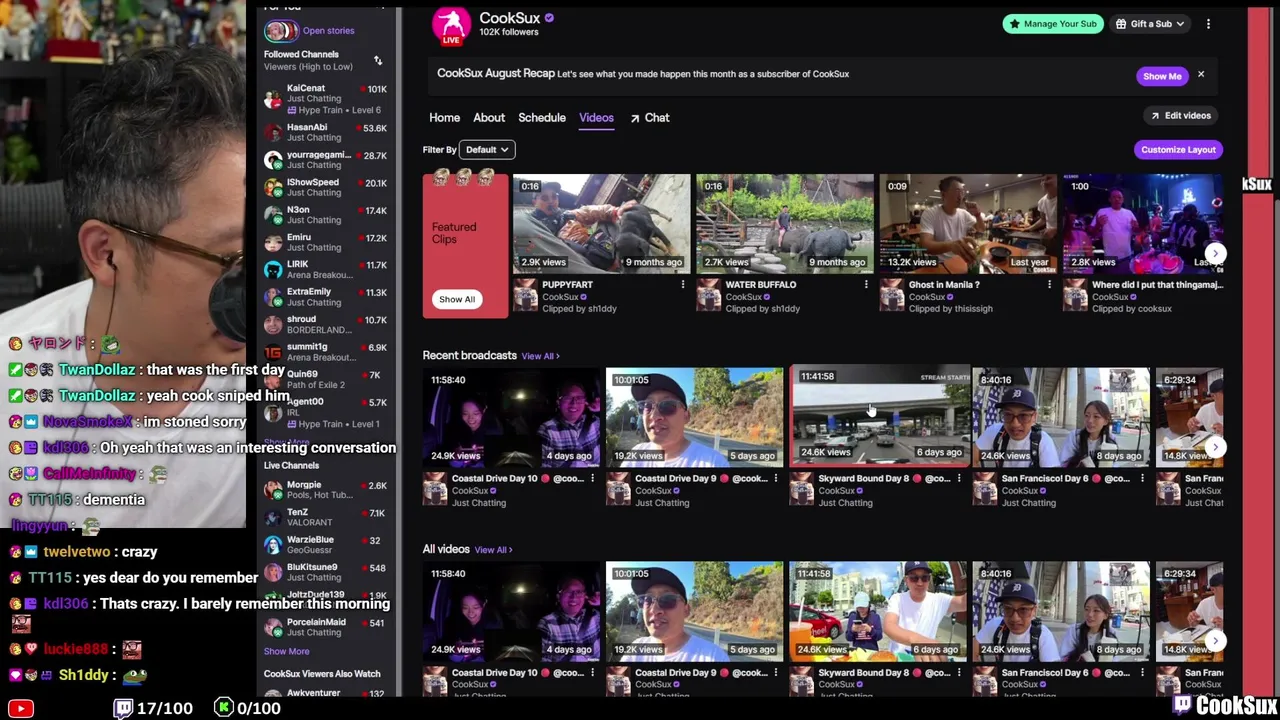Open options for Skyward Bound Day 8 broadcast
Viewport: 1280px width, 720px height.
959,479
